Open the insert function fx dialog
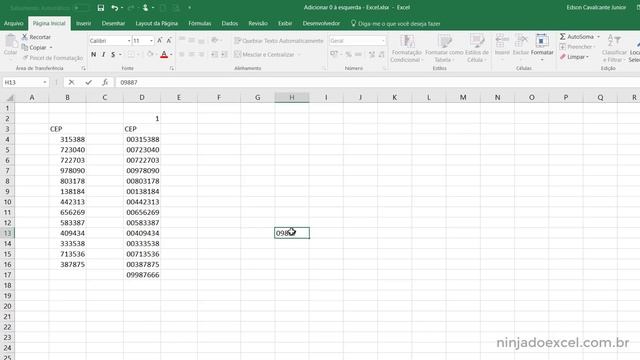Screen dimensions: 640x360 [105, 82]
